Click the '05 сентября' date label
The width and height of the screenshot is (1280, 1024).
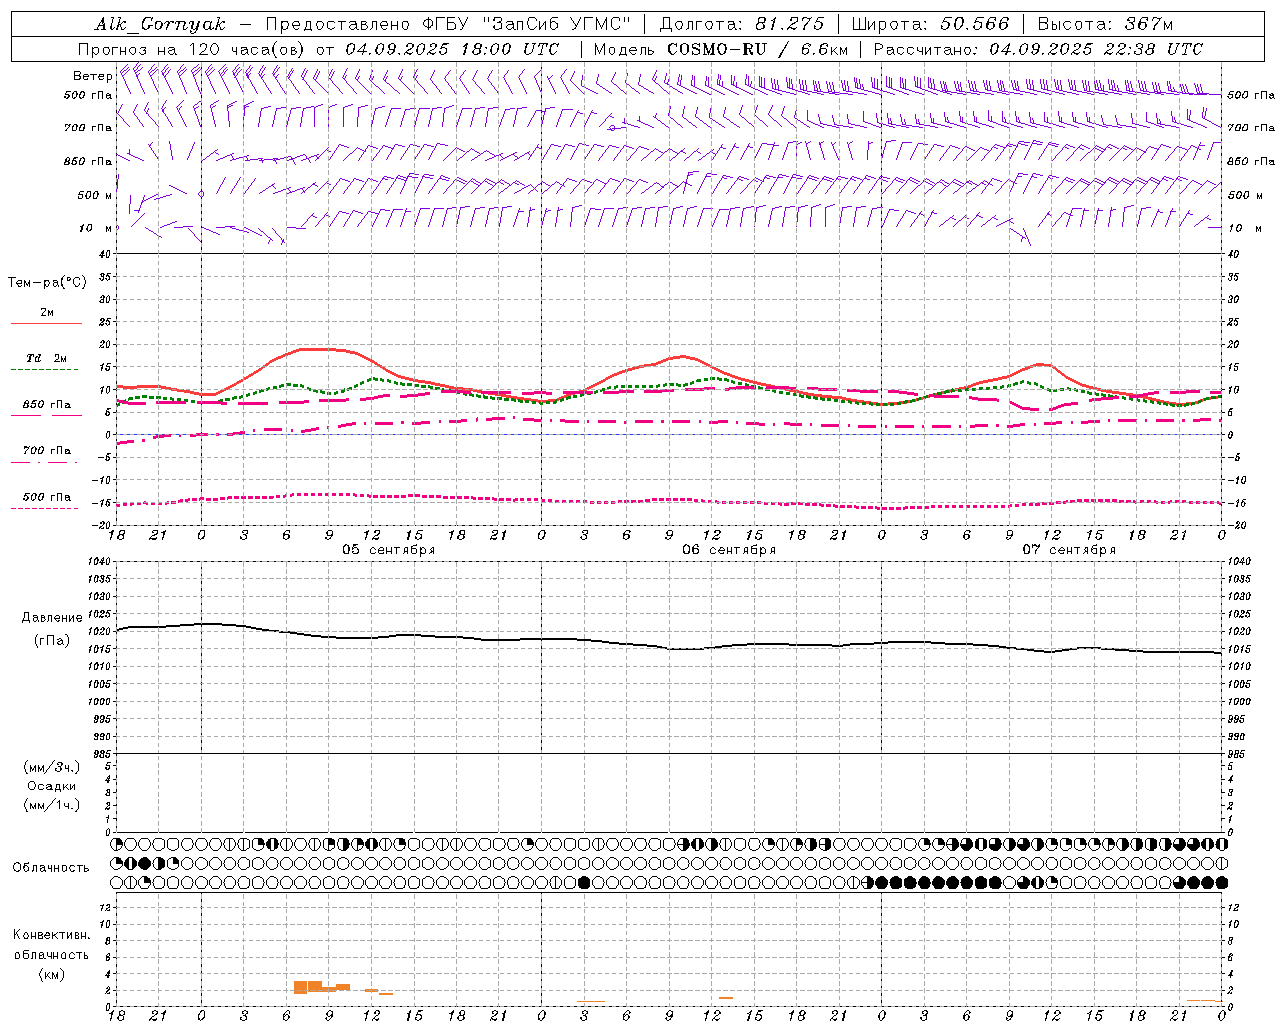[x=388, y=550]
